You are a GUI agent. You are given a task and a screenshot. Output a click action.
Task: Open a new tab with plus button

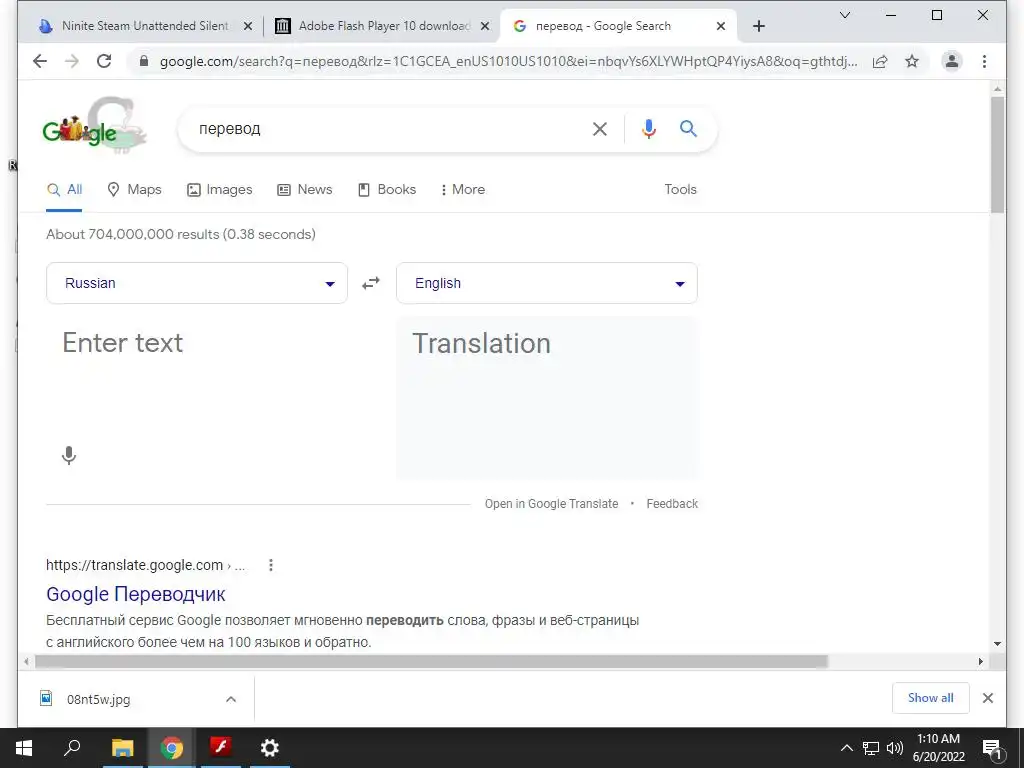(758, 26)
